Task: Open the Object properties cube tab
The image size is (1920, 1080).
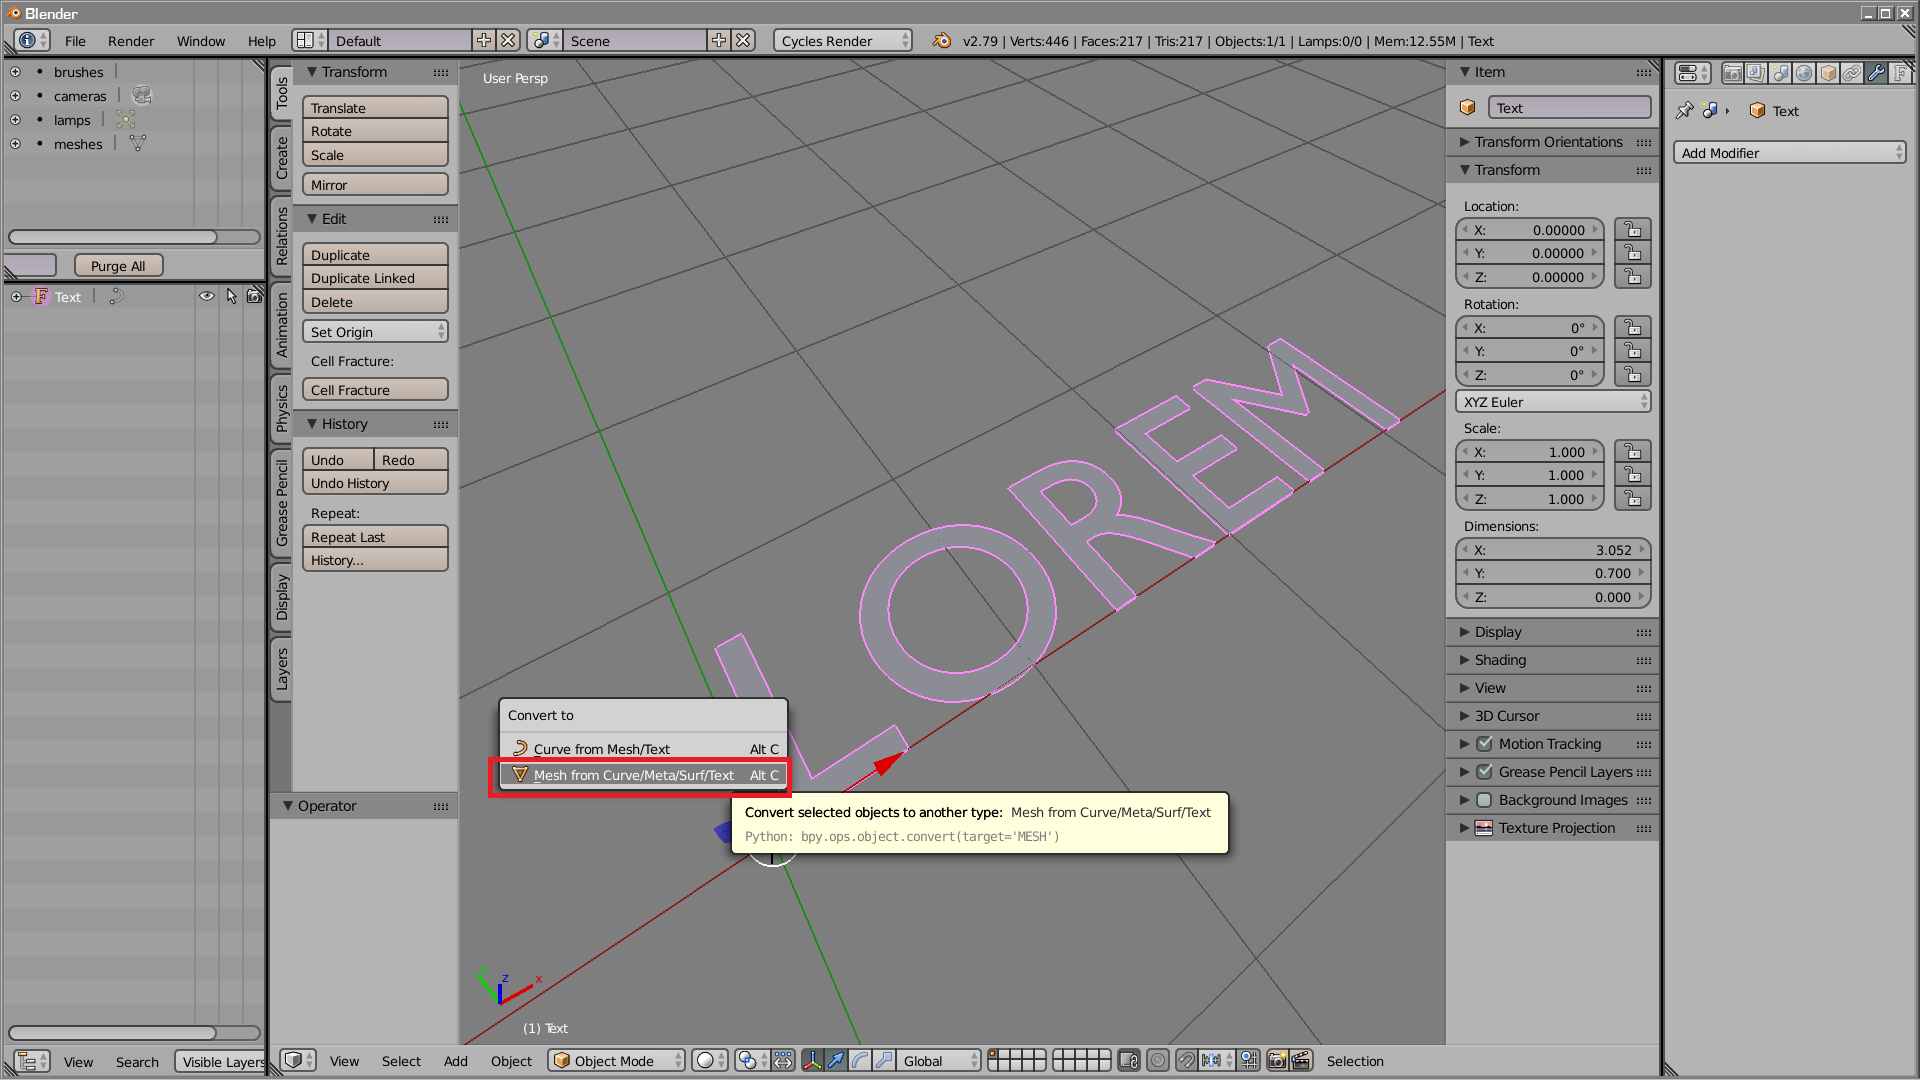Action: (1828, 73)
